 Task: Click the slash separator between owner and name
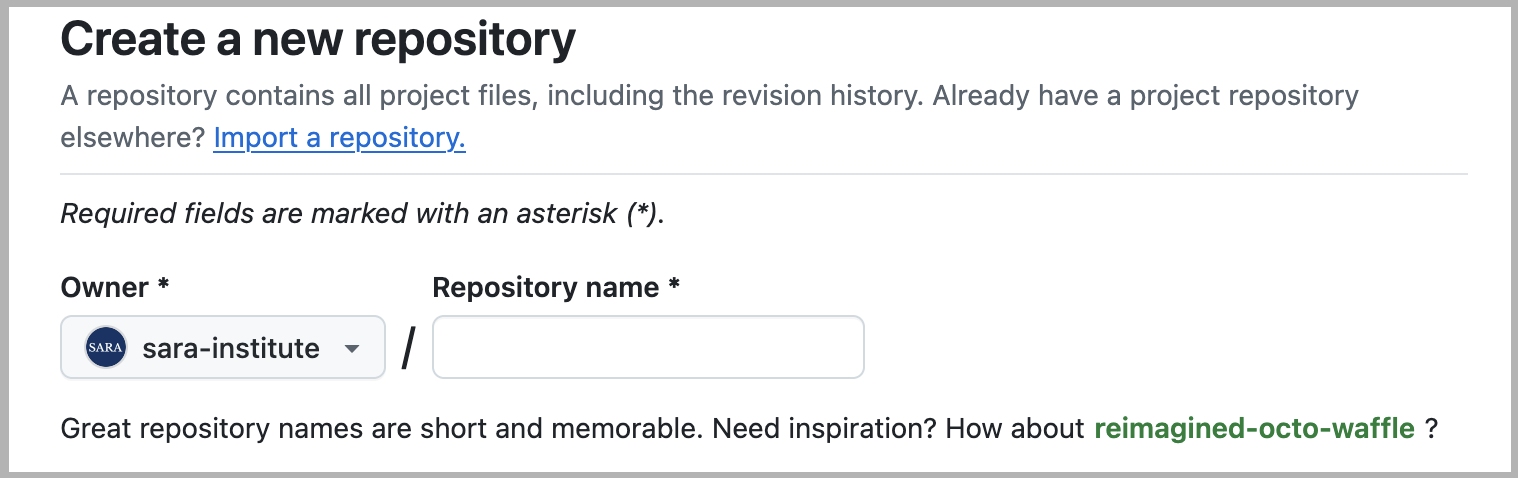pos(408,349)
